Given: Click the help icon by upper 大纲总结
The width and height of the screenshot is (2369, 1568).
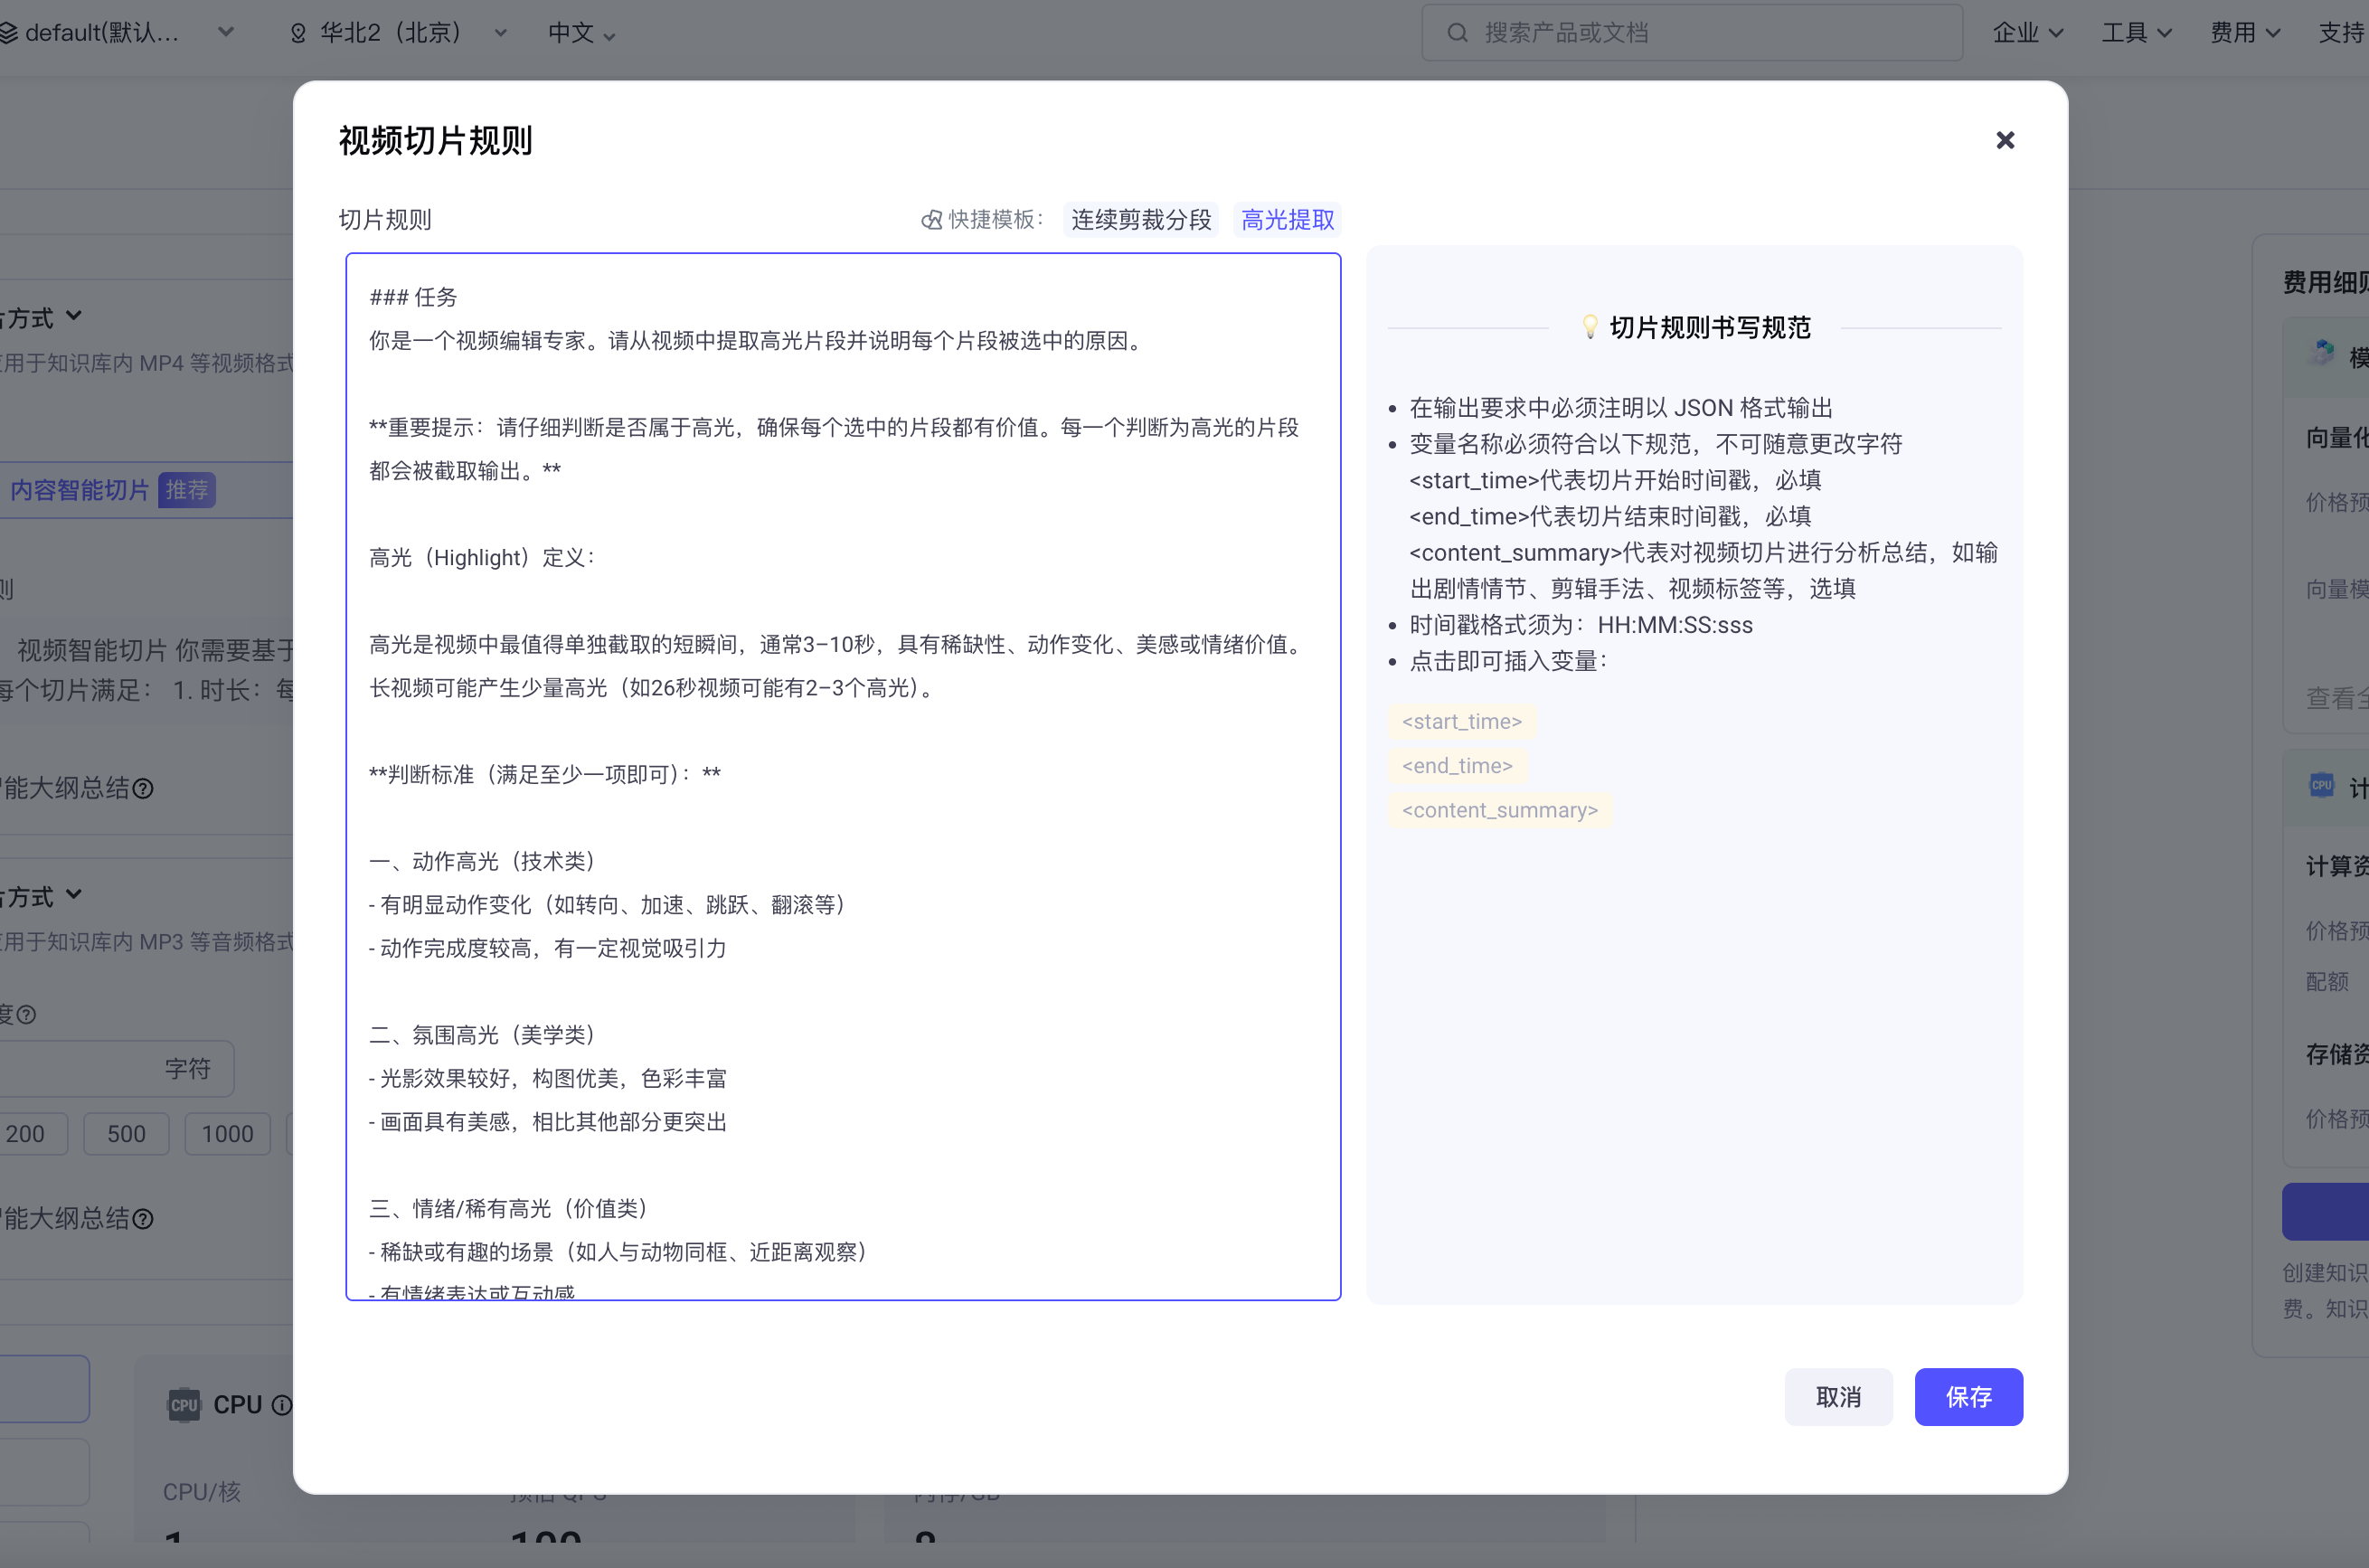Looking at the screenshot, I should [143, 789].
